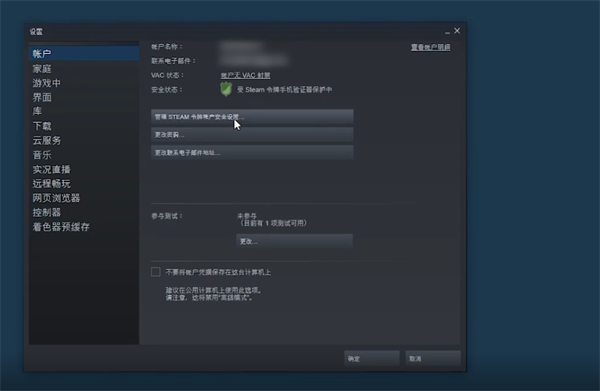
Task: Click 管理 STEAM 令牌帐户安全设置 button
Action: tap(252, 117)
